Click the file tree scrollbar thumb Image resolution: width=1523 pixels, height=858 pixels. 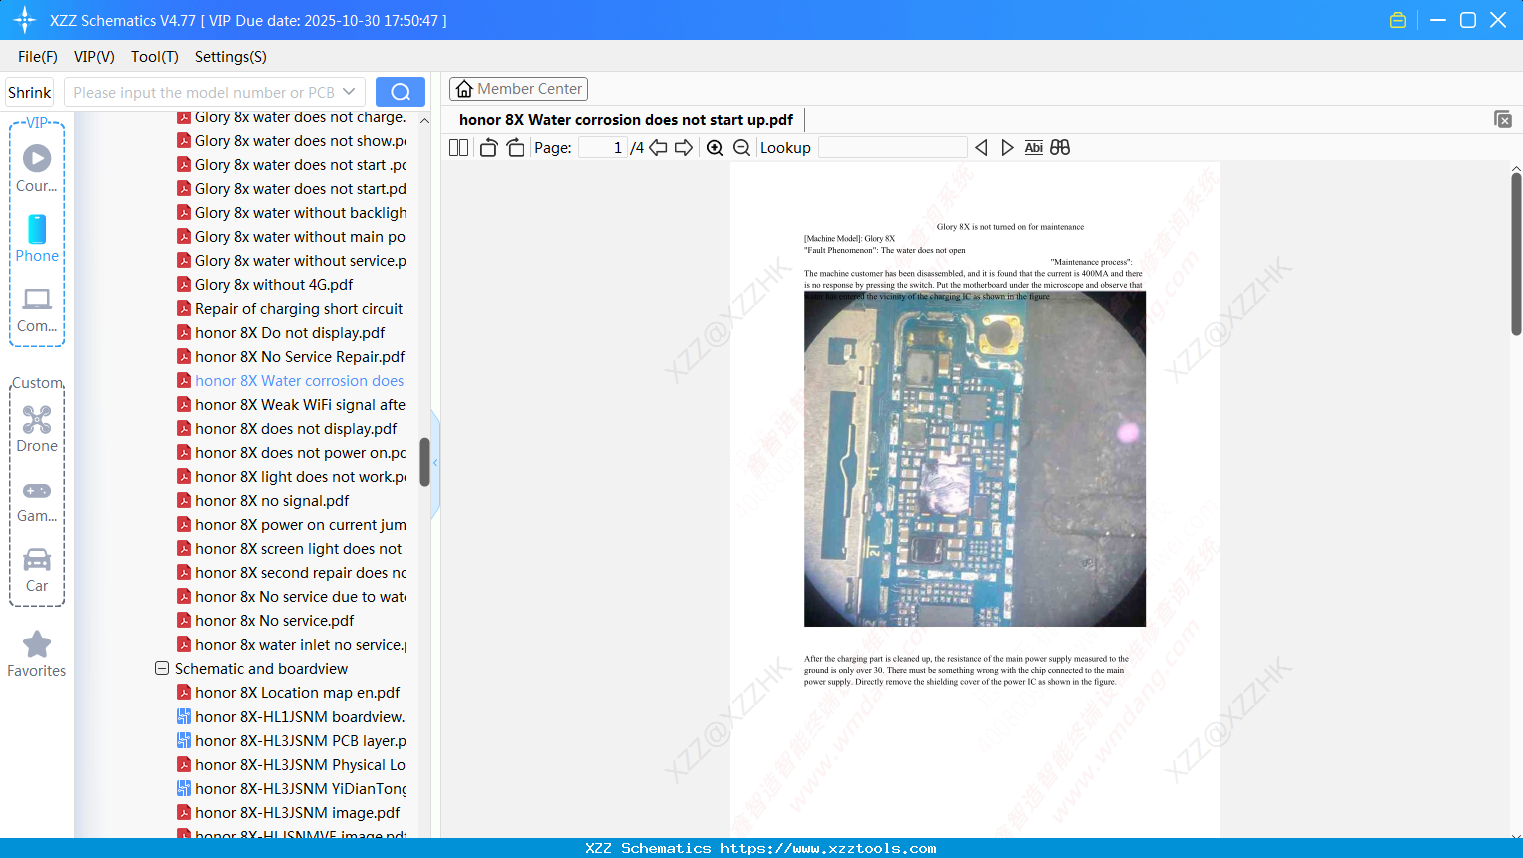(424, 462)
